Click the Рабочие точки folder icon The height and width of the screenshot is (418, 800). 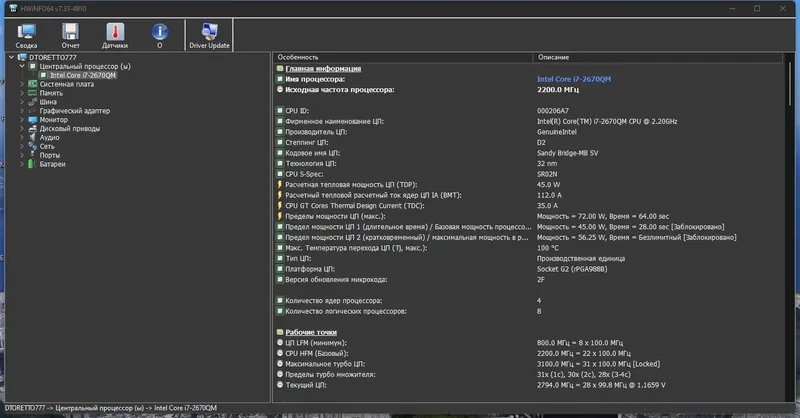[x=280, y=332]
